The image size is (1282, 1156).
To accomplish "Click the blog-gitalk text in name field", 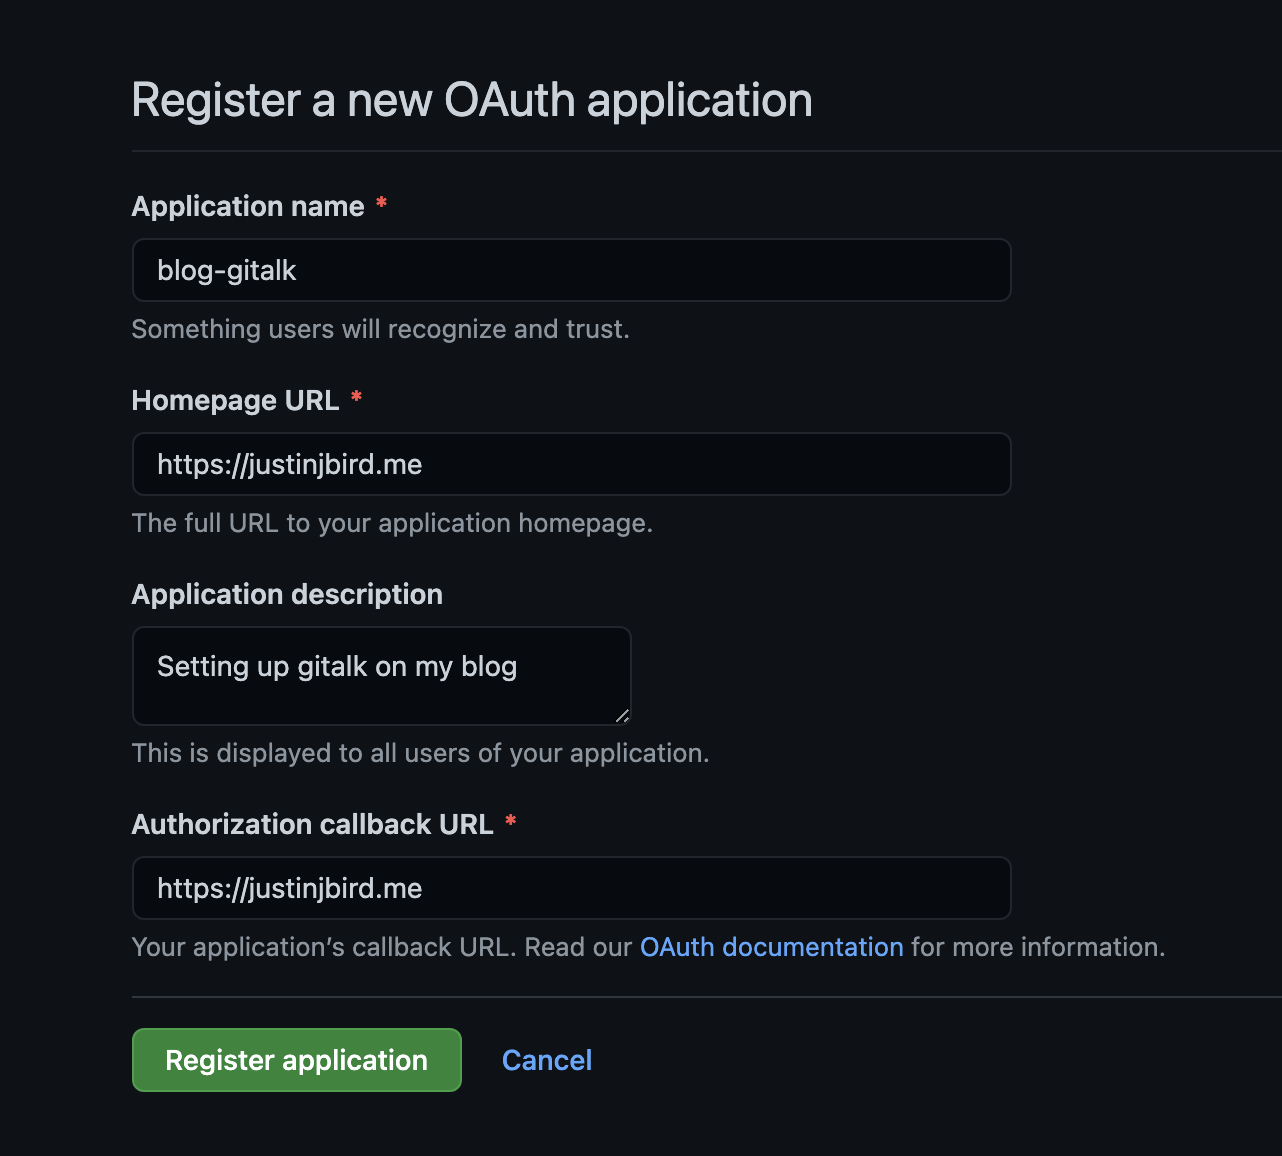I will [x=226, y=270].
